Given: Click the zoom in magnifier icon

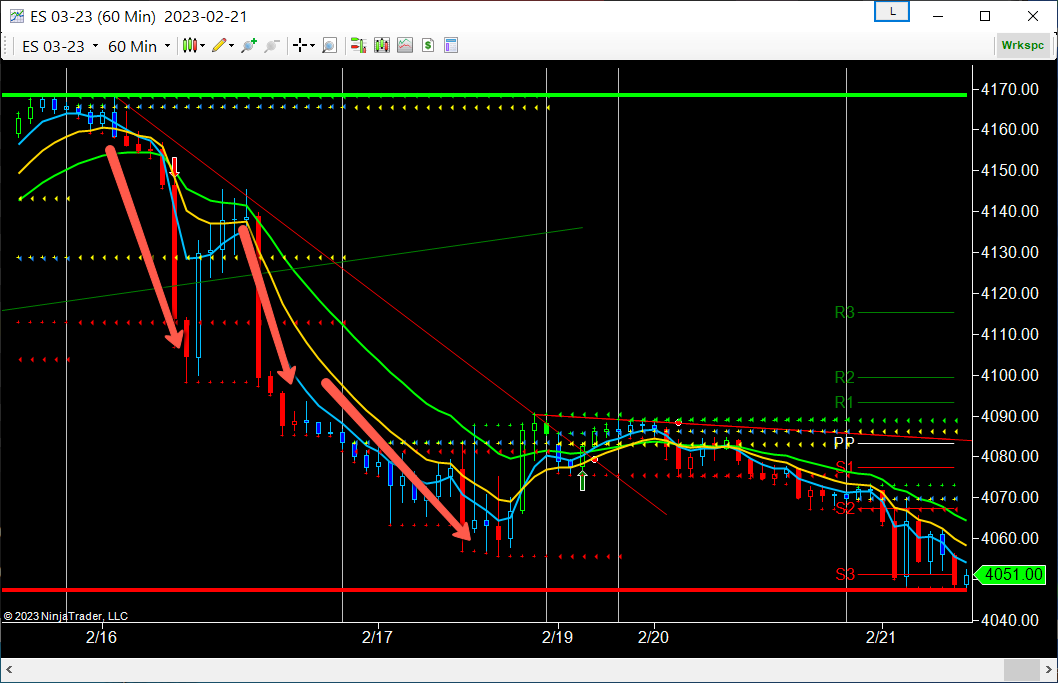Looking at the screenshot, I should click(249, 46).
